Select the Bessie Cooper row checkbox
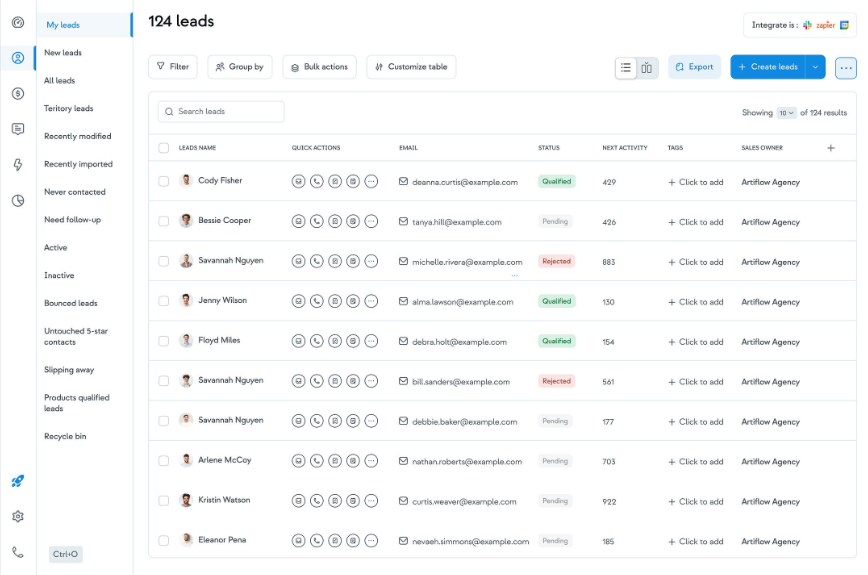Image resolution: width=868 pixels, height=575 pixels. (x=163, y=221)
